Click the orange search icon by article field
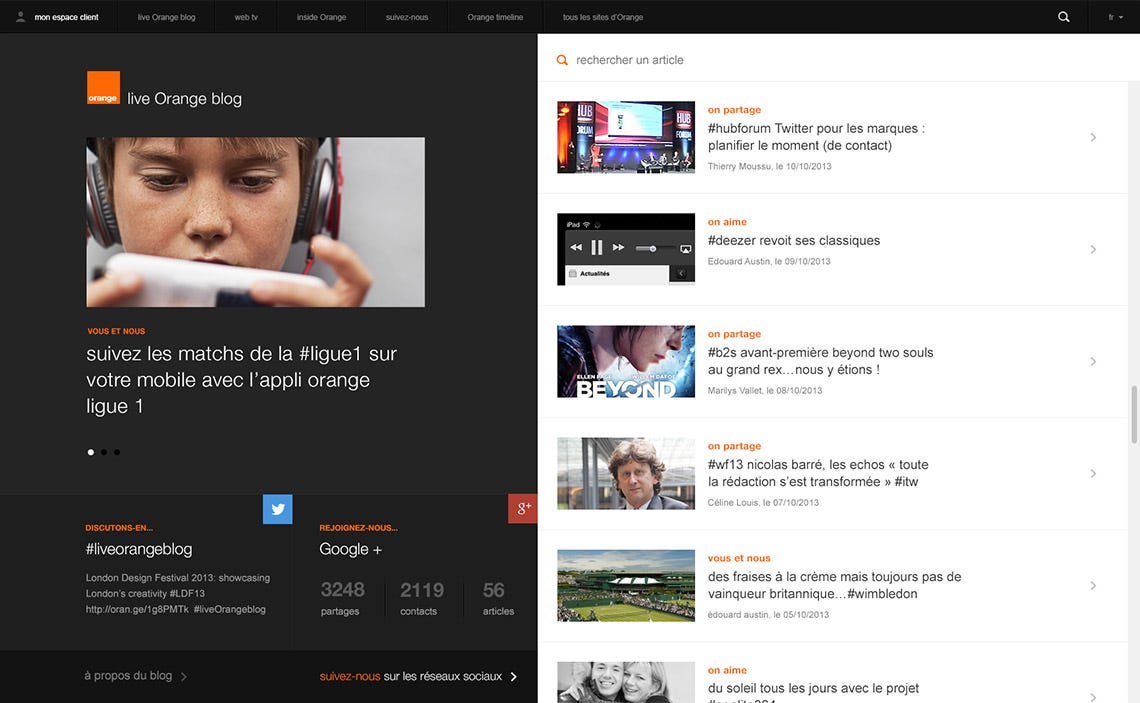Viewport: 1140px width, 703px height. coord(562,60)
